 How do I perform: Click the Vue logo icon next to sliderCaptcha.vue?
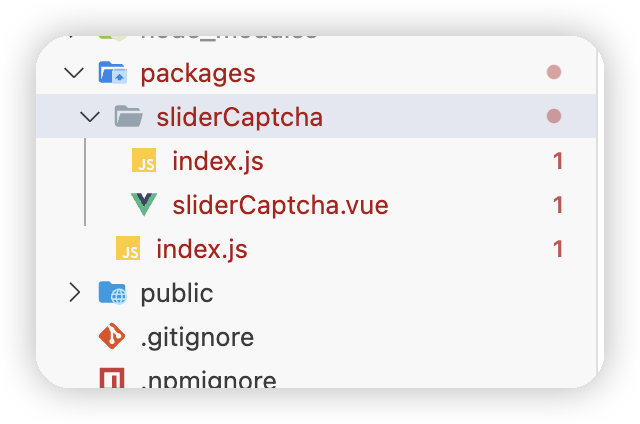[x=144, y=205]
